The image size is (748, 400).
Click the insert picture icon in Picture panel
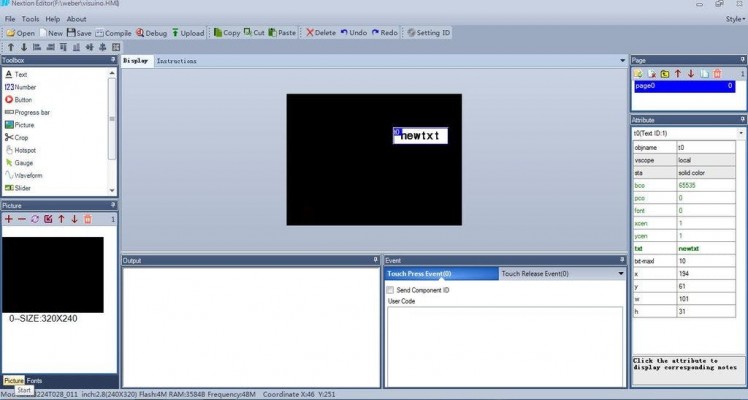48,219
